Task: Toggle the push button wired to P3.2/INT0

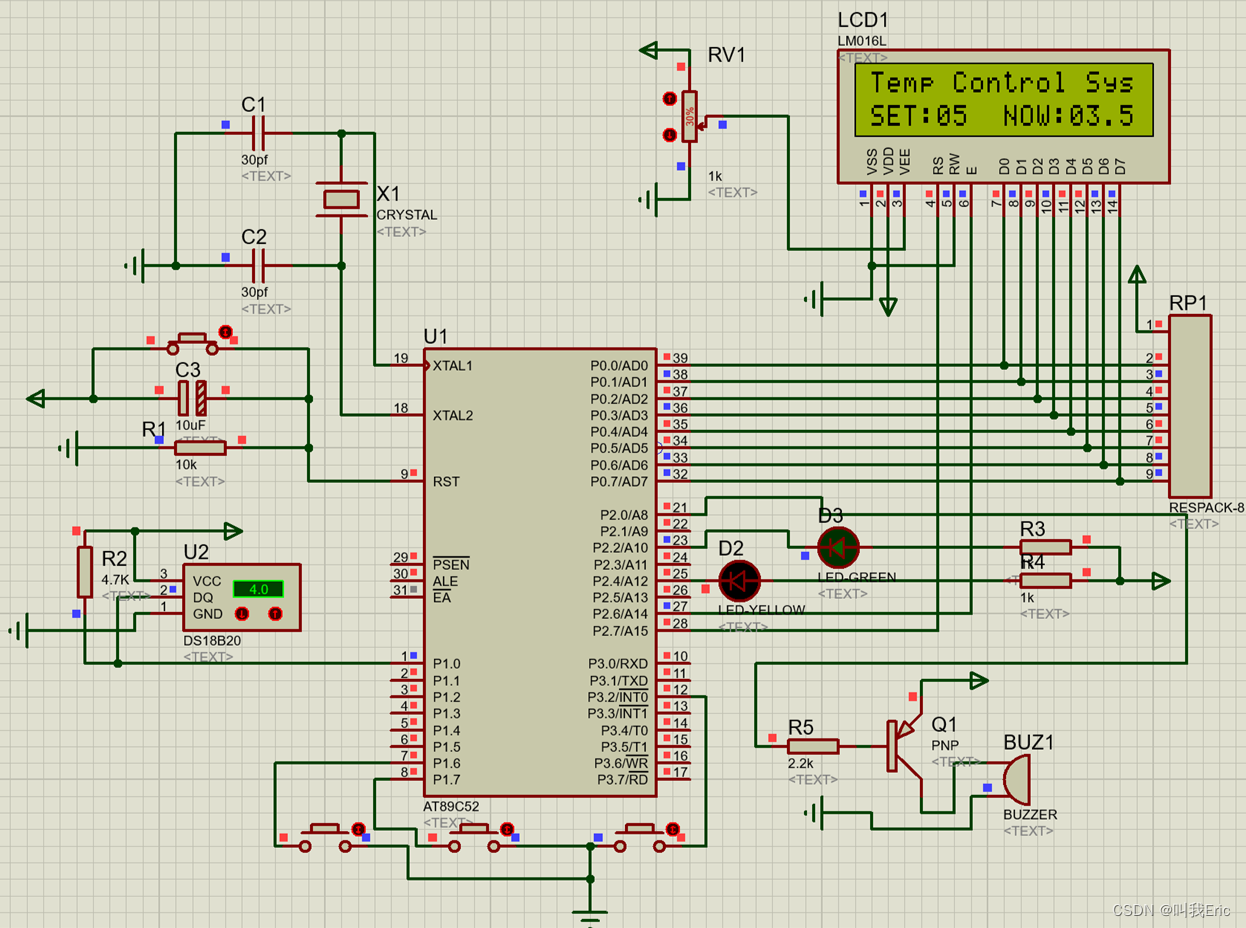Action: pyautogui.click(x=640, y=837)
